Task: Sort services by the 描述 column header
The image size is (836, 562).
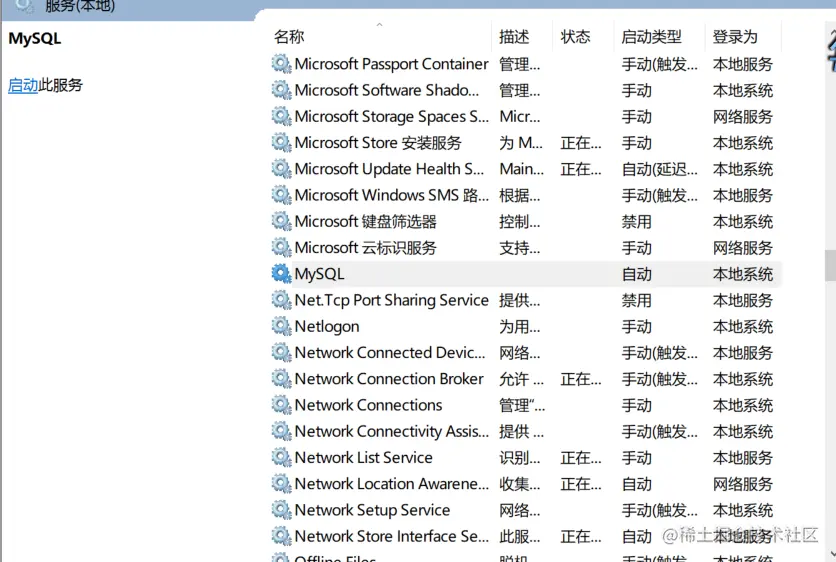Action: [x=514, y=37]
